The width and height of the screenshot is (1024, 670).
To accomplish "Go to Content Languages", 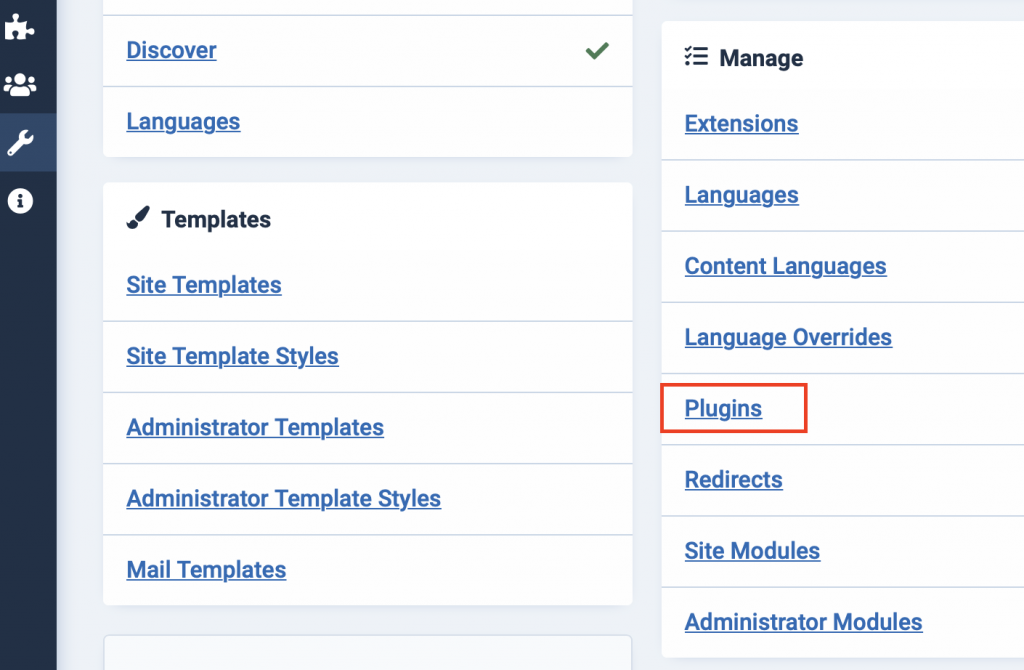I will pos(785,266).
